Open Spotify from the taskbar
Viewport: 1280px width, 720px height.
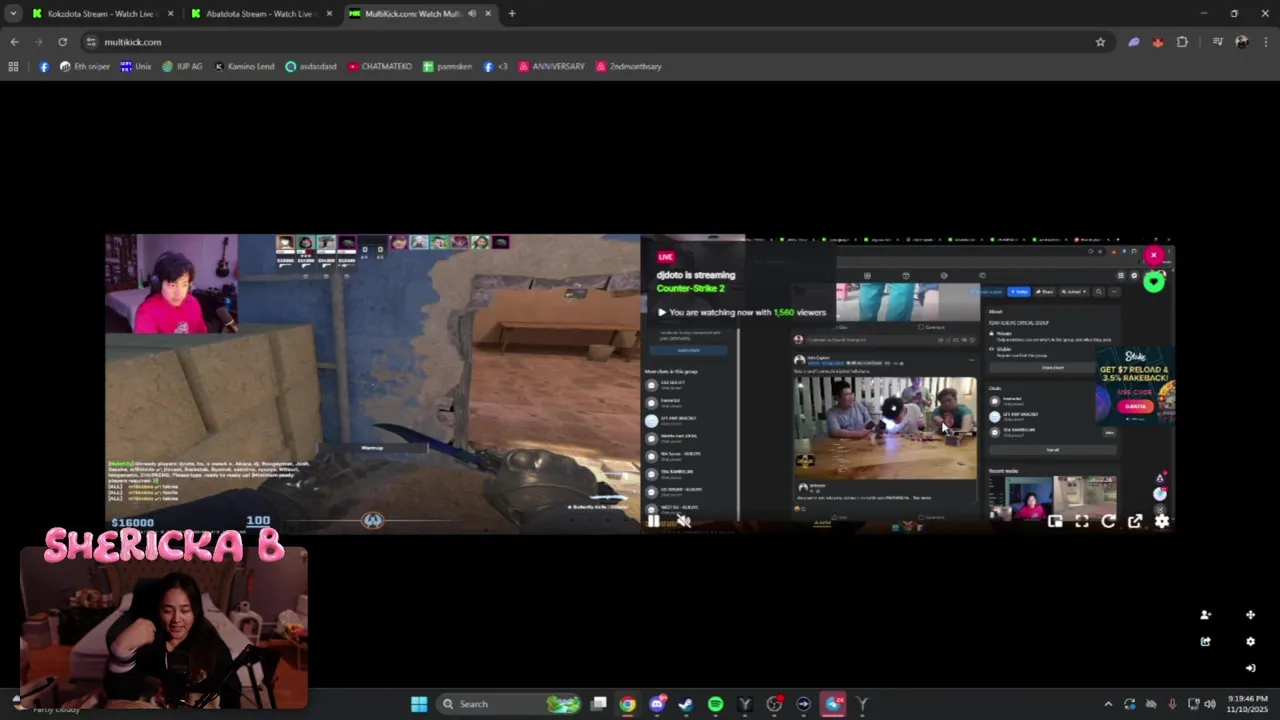coord(715,704)
